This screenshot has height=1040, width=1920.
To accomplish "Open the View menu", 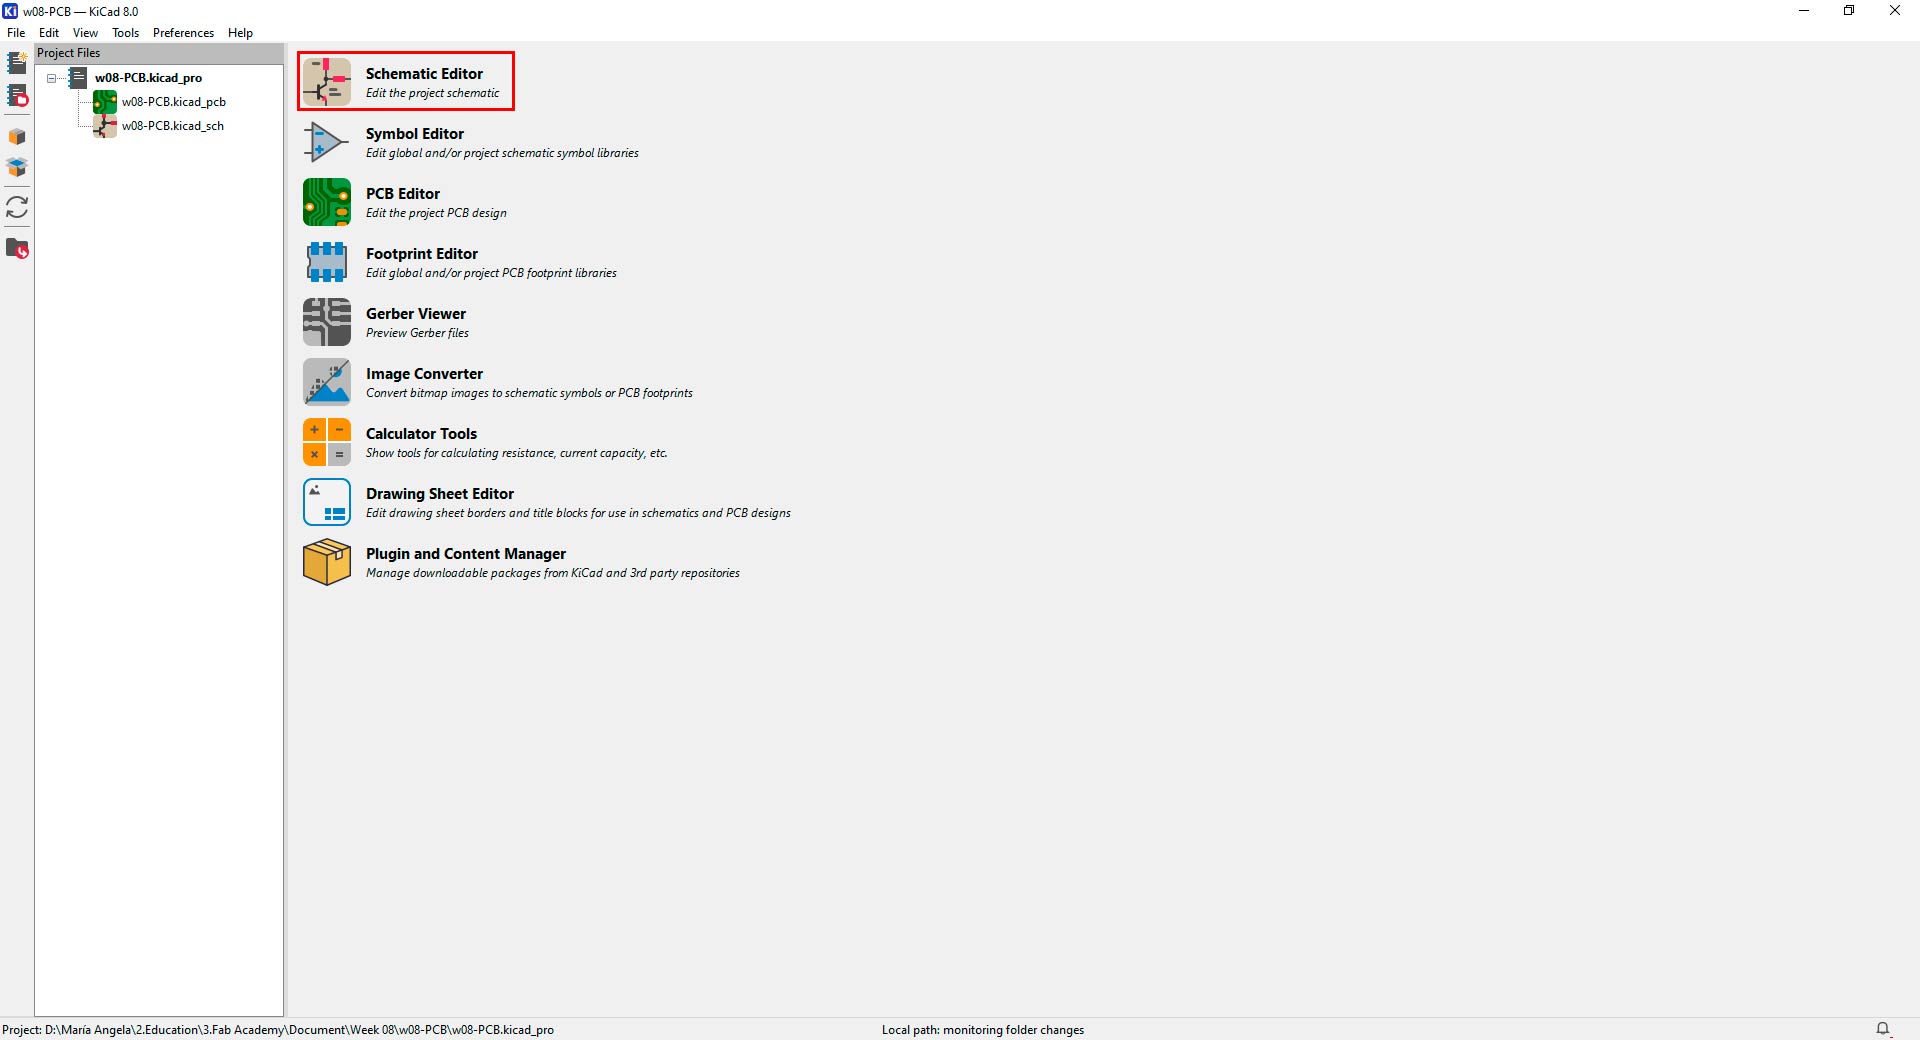I will point(86,33).
